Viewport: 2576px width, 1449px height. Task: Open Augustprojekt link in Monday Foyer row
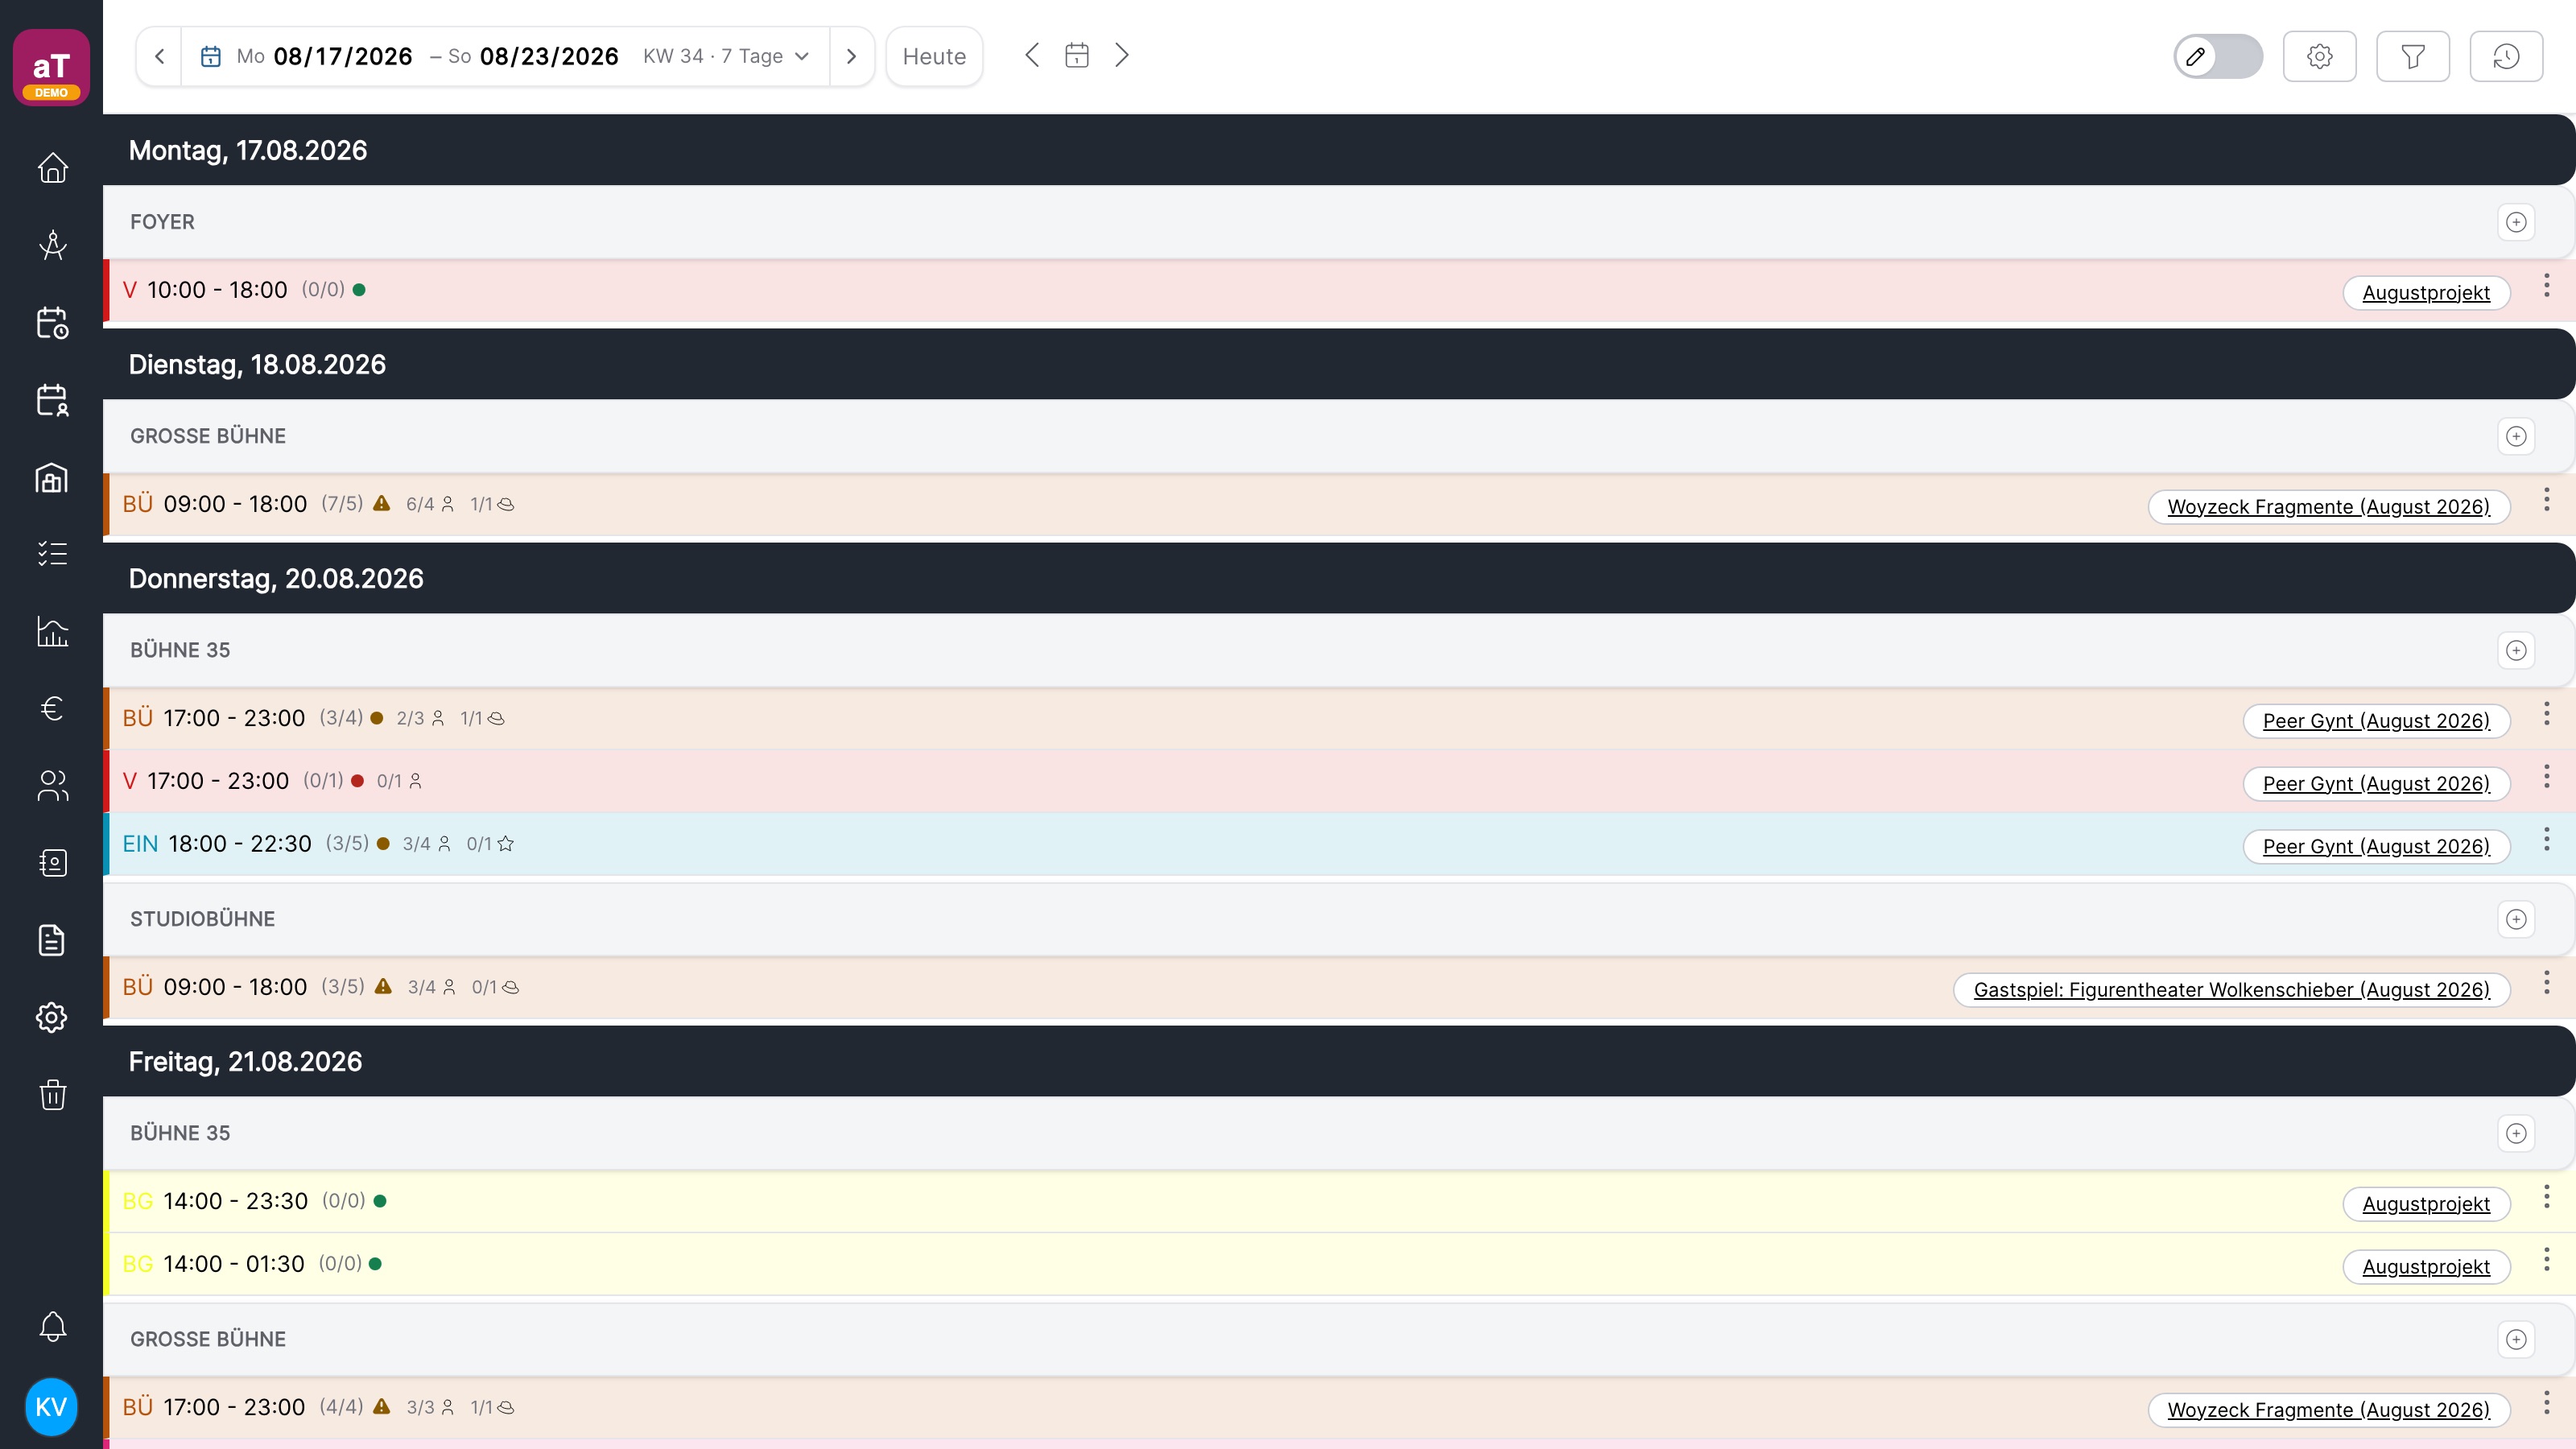click(x=2426, y=293)
